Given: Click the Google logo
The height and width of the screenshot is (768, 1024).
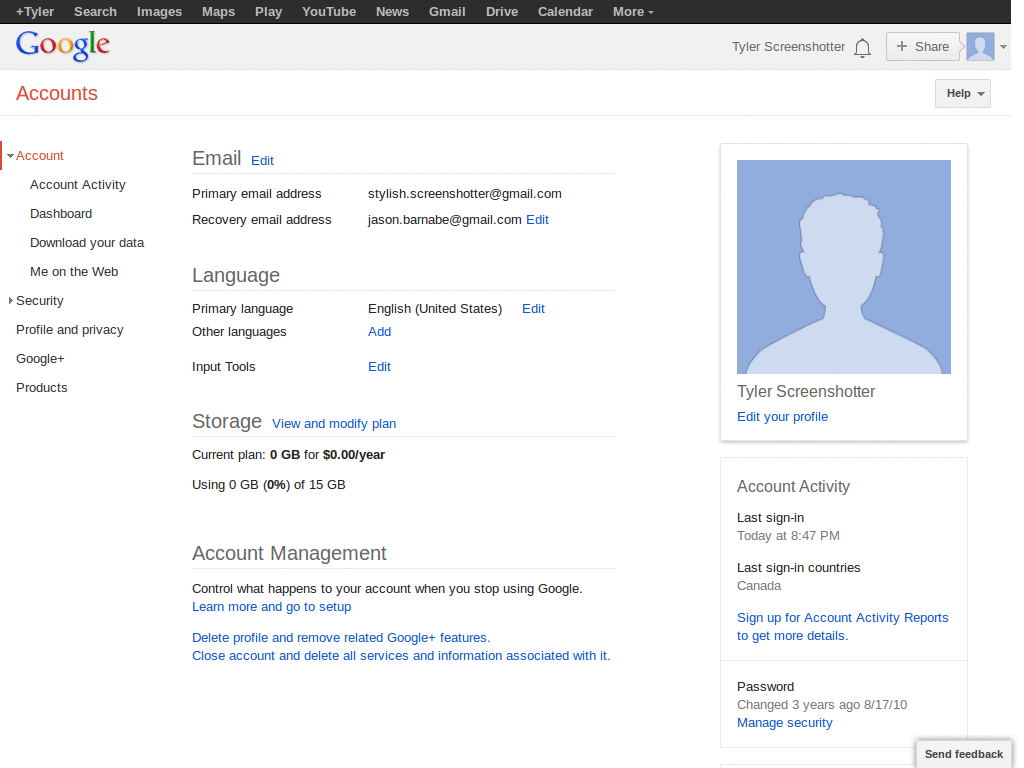Looking at the screenshot, I should click(x=63, y=46).
